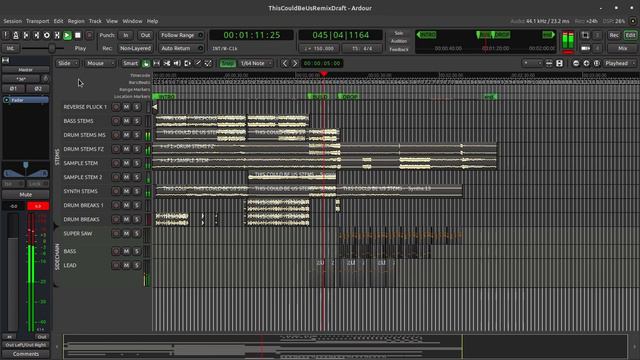This screenshot has width=640, height=360.
Task: Jump to session start icon
Action: [26, 36]
